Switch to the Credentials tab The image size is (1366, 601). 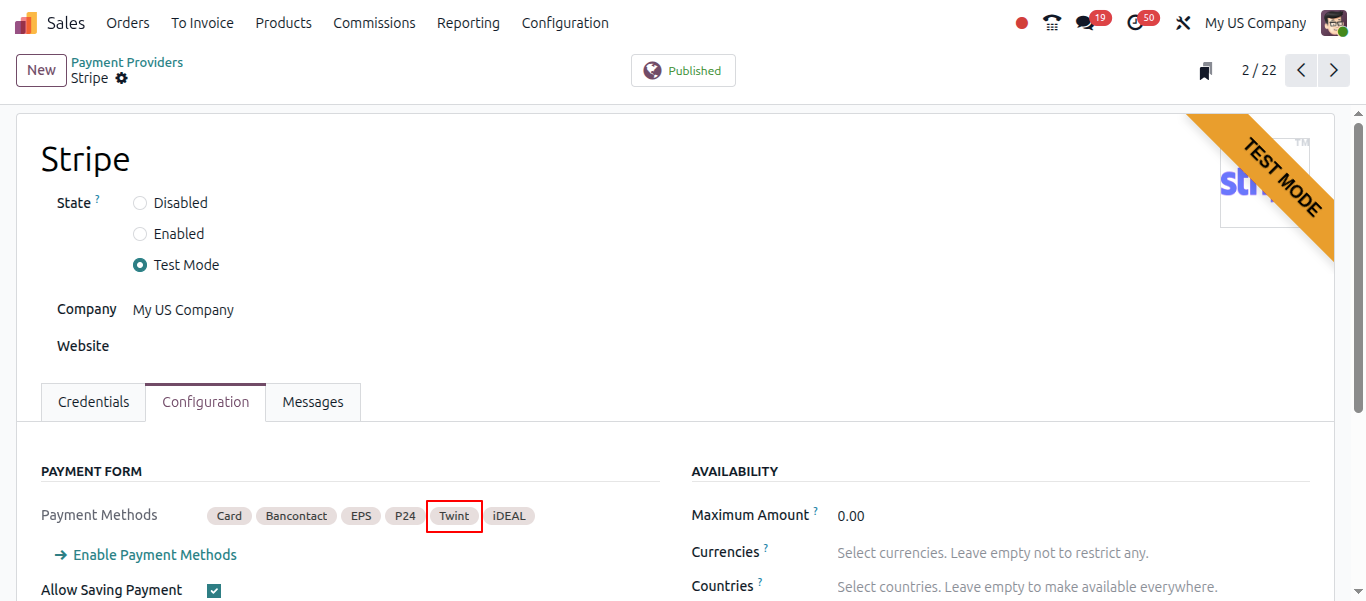(x=94, y=402)
